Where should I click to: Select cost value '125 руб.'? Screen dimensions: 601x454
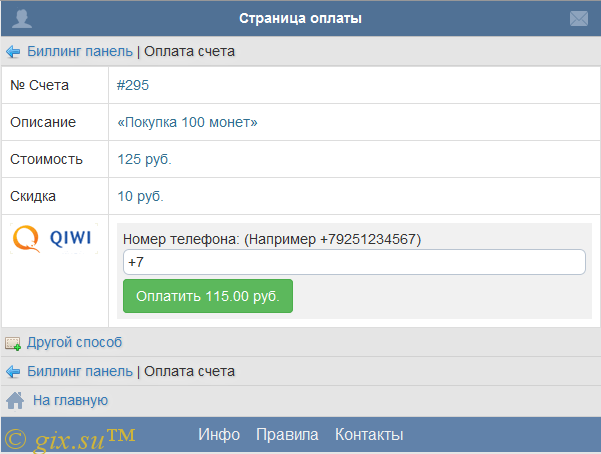144,160
